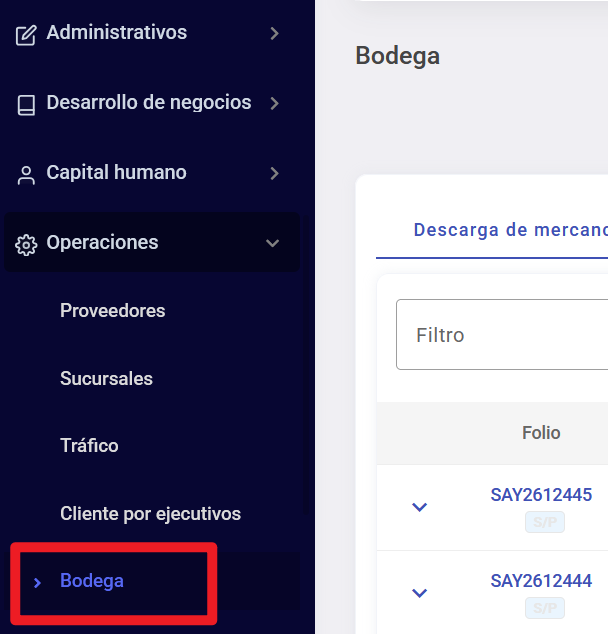The height and width of the screenshot is (634, 608).
Task: Expand Desarrollo de negocios chevron arrow
Action: pos(274,103)
